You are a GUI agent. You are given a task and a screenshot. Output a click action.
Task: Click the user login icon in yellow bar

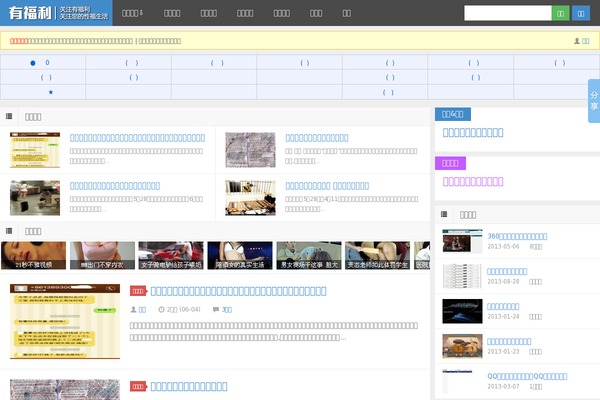(x=577, y=41)
